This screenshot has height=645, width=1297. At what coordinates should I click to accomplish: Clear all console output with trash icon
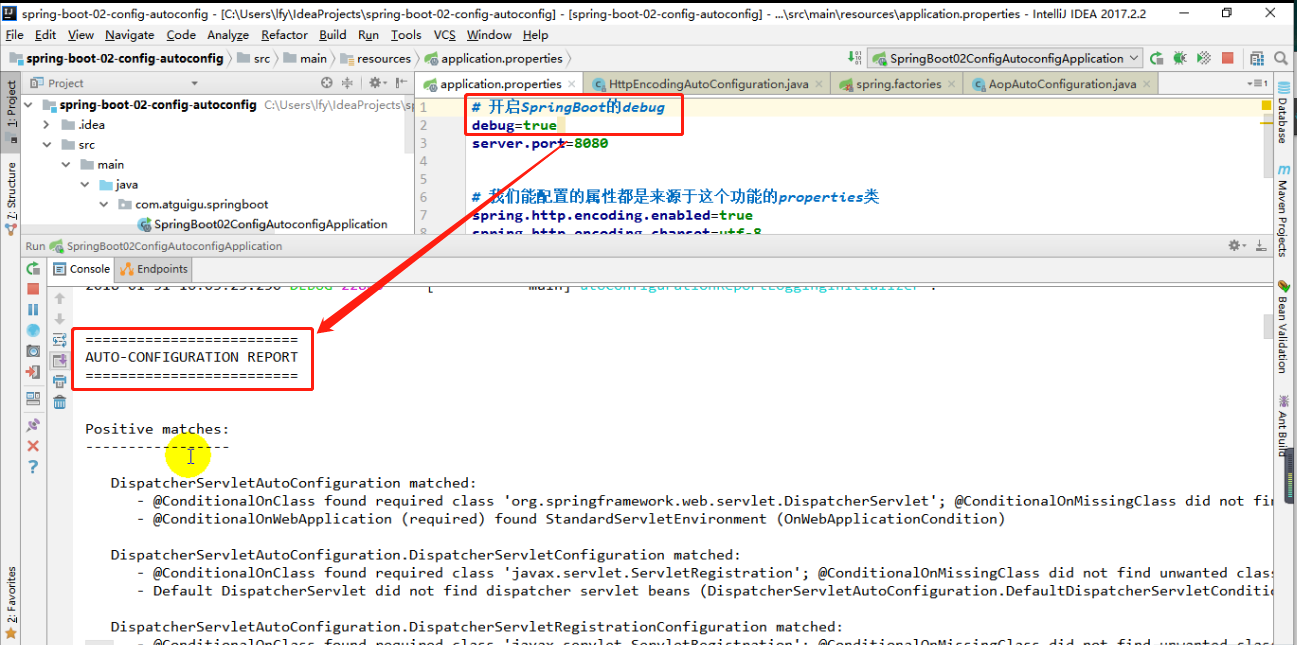[60, 402]
